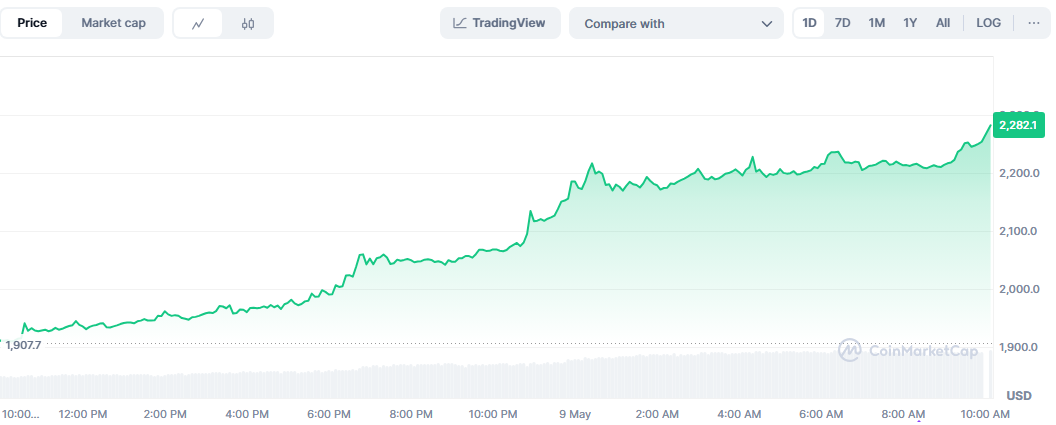Click the 1,907.7 opening price label
This screenshot has width=1056, height=425.
pos(23,345)
